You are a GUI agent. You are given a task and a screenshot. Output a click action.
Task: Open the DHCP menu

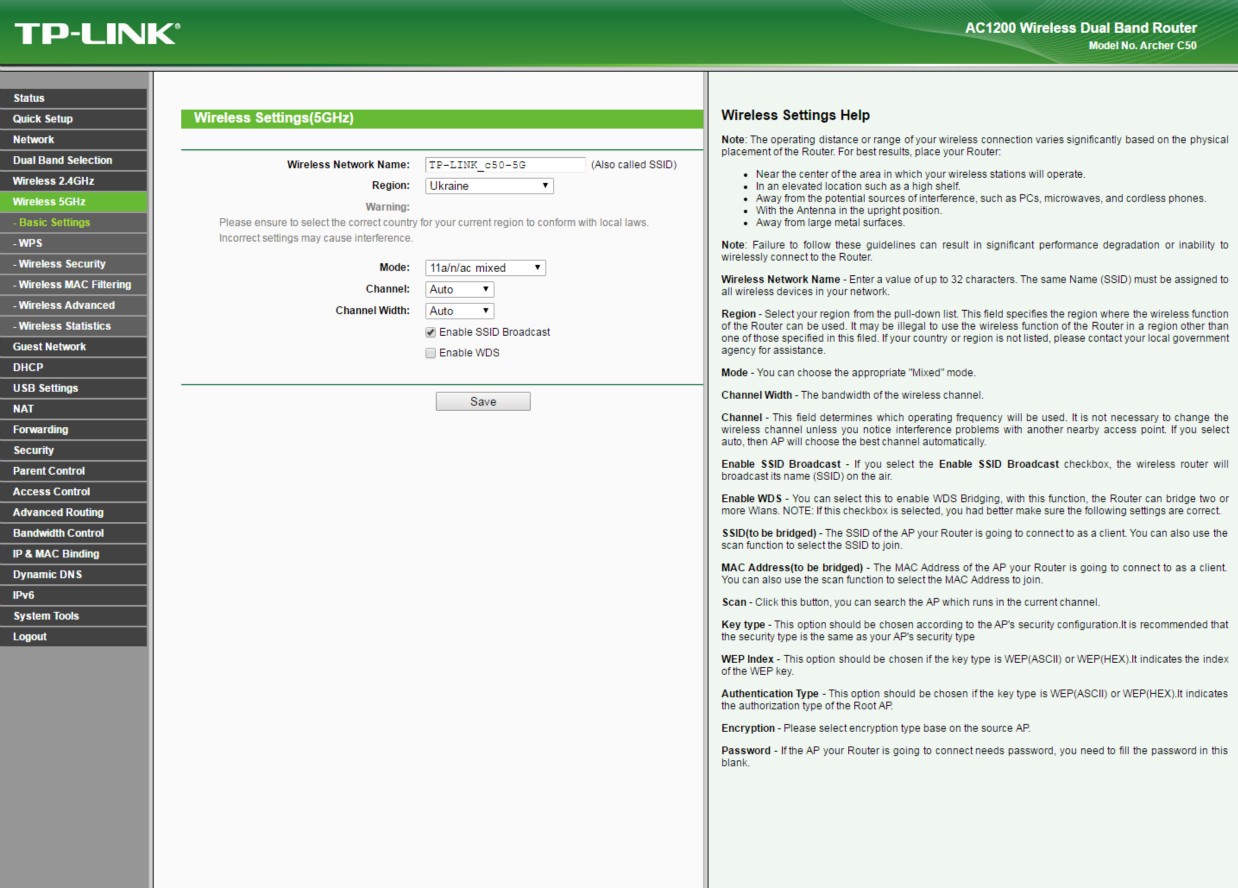(28, 367)
